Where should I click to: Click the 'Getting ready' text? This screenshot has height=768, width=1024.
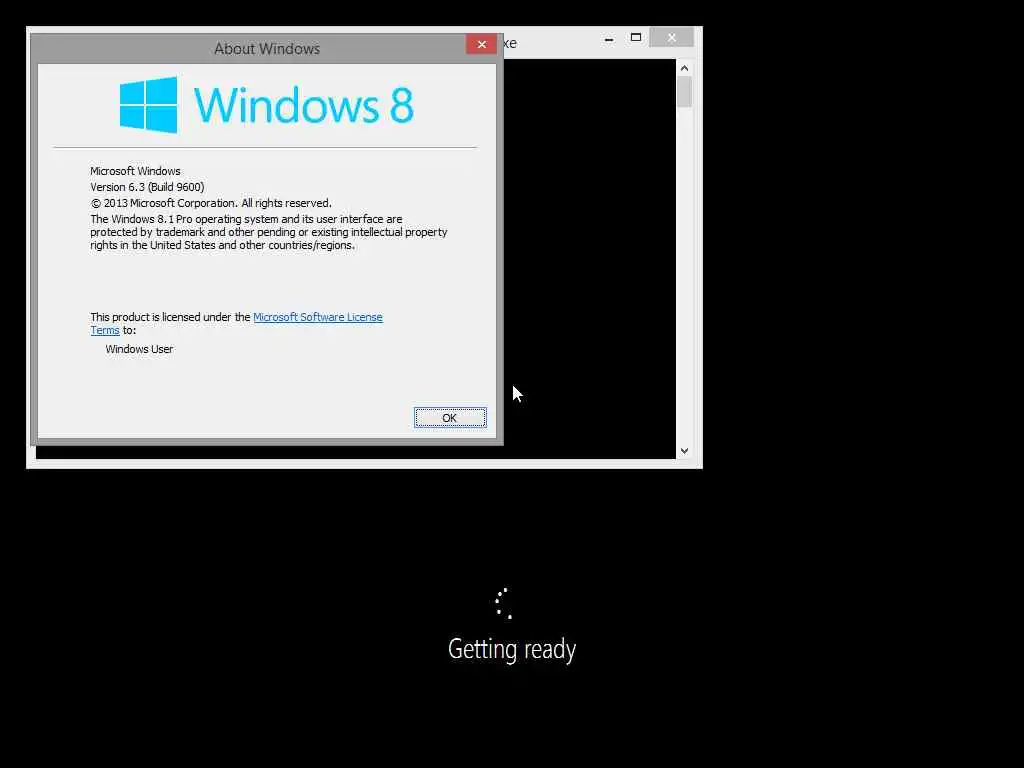[512, 650]
